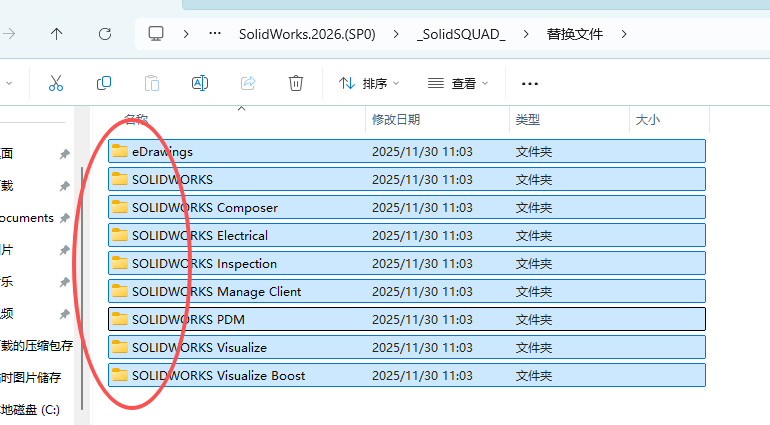Open 时图片储存 folder in navigation pane
Image resolution: width=770 pixels, height=425 pixels.
30,377
